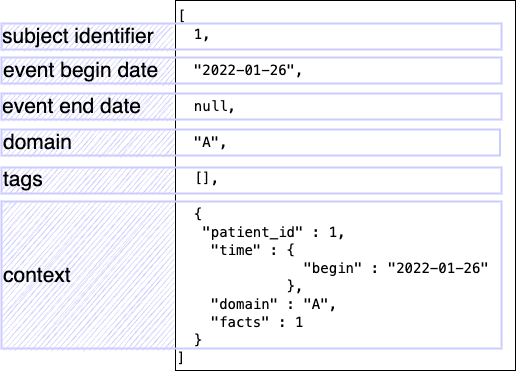
Task: Click the closing square bracket at bottom
Action: click(x=181, y=358)
